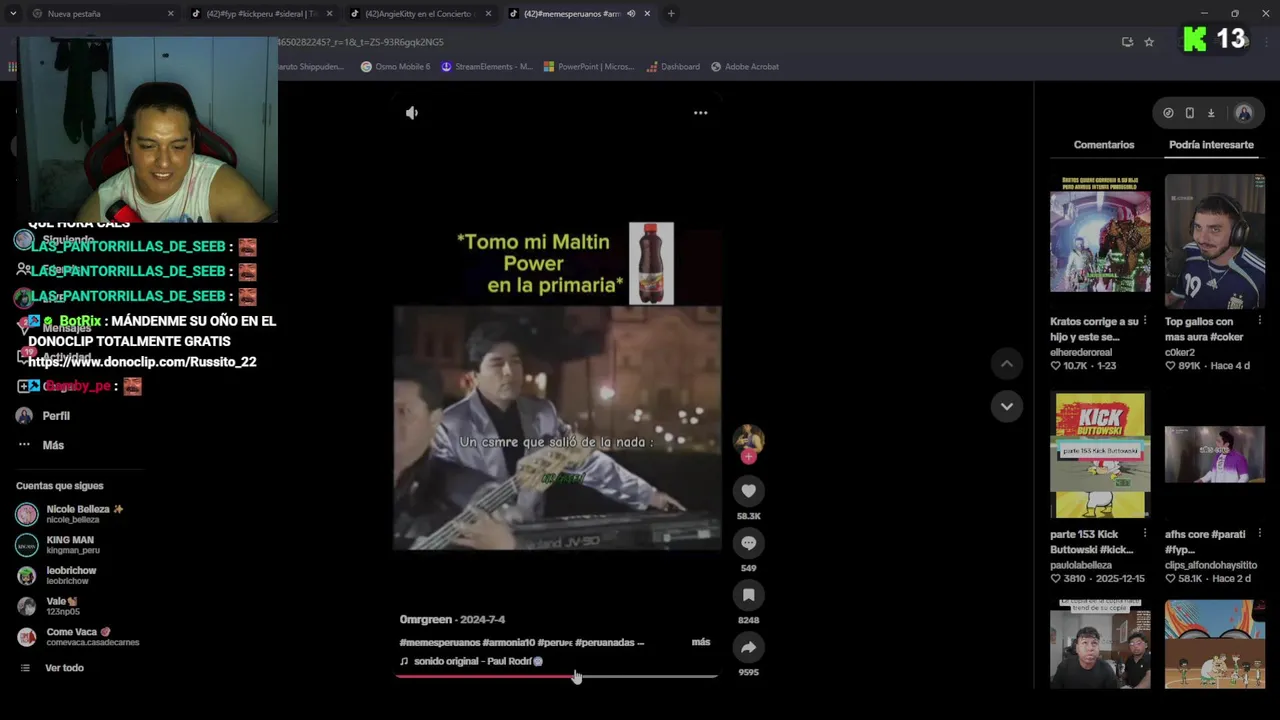Click the install/cast icon in address bar
The width and height of the screenshot is (1280, 720).
click(1127, 42)
